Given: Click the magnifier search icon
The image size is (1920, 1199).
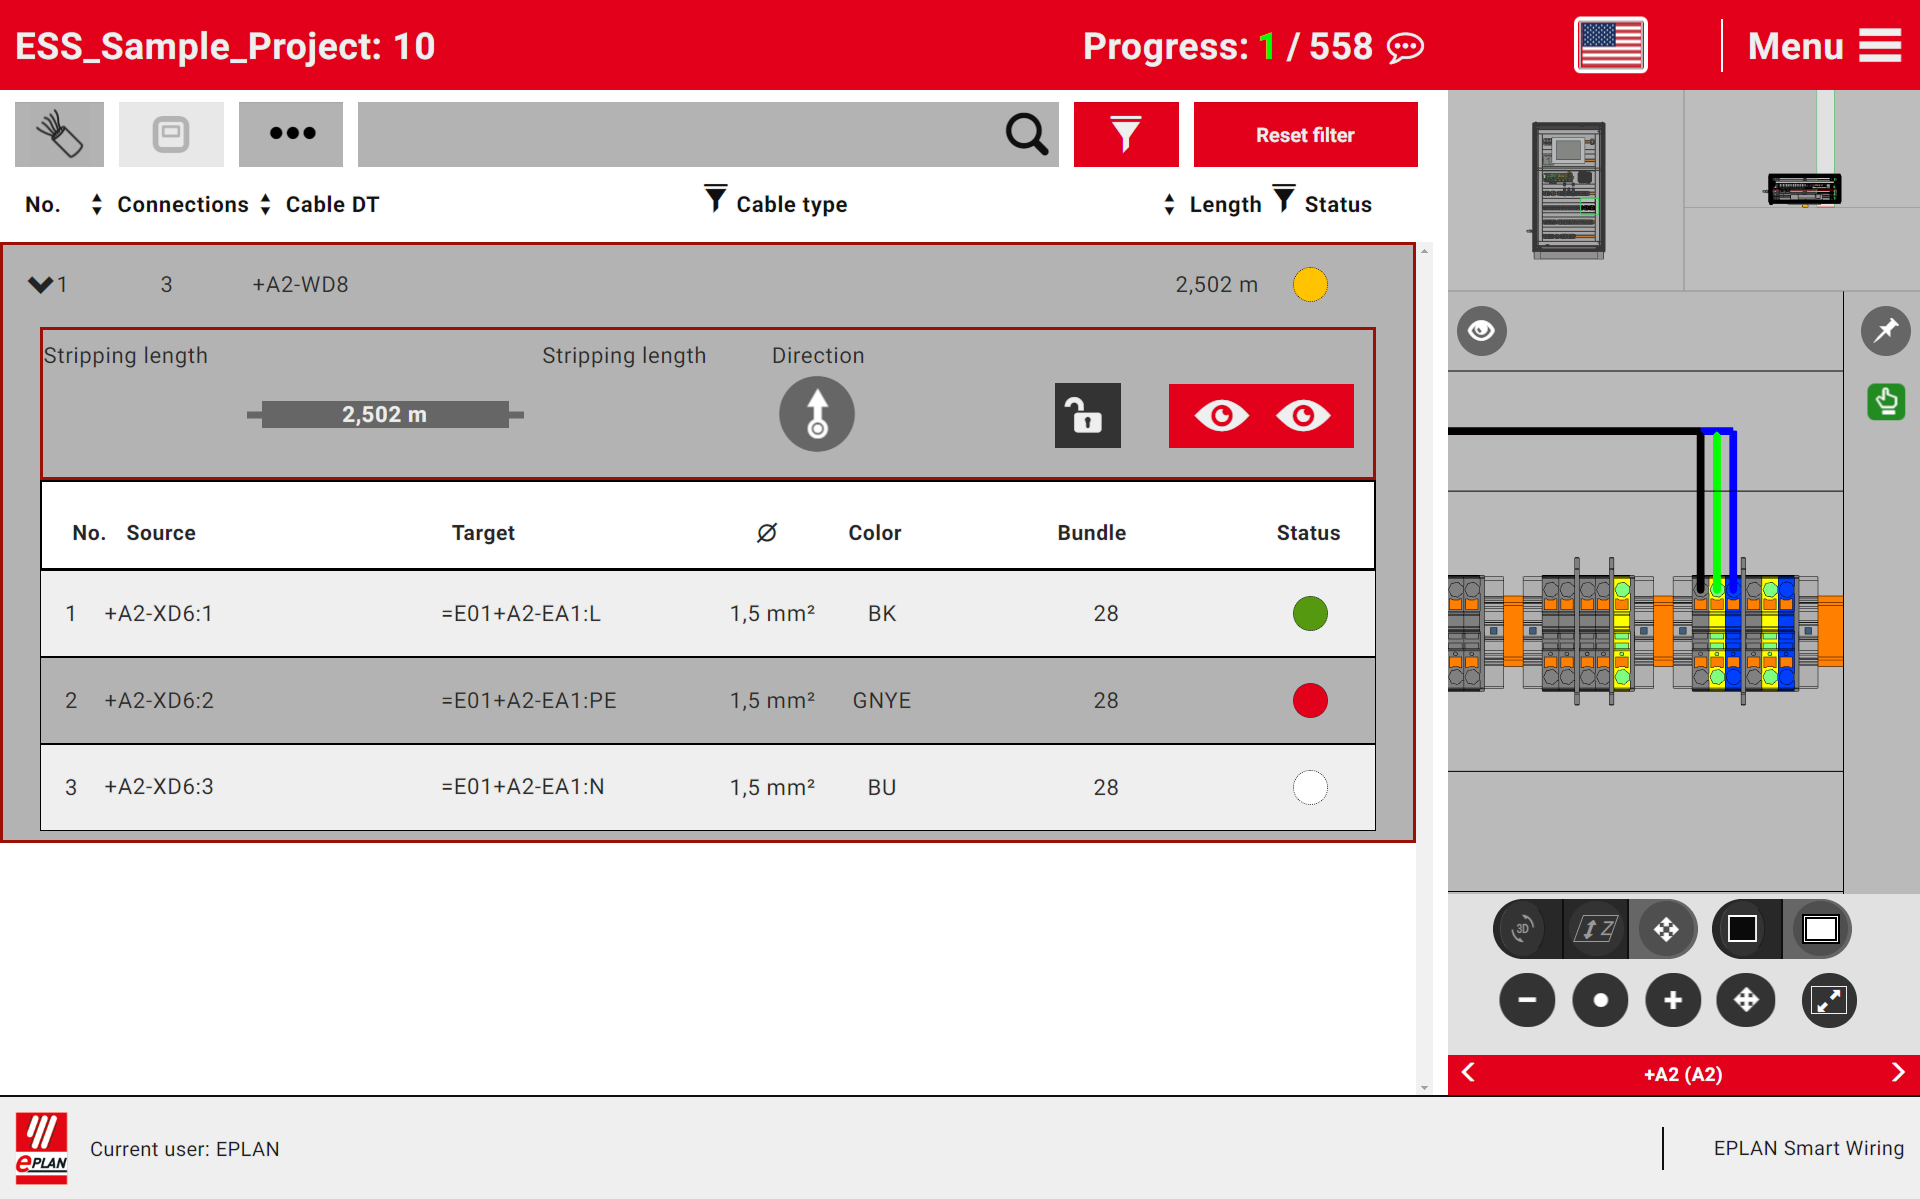Looking at the screenshot, I should [x=1026, y=134].
